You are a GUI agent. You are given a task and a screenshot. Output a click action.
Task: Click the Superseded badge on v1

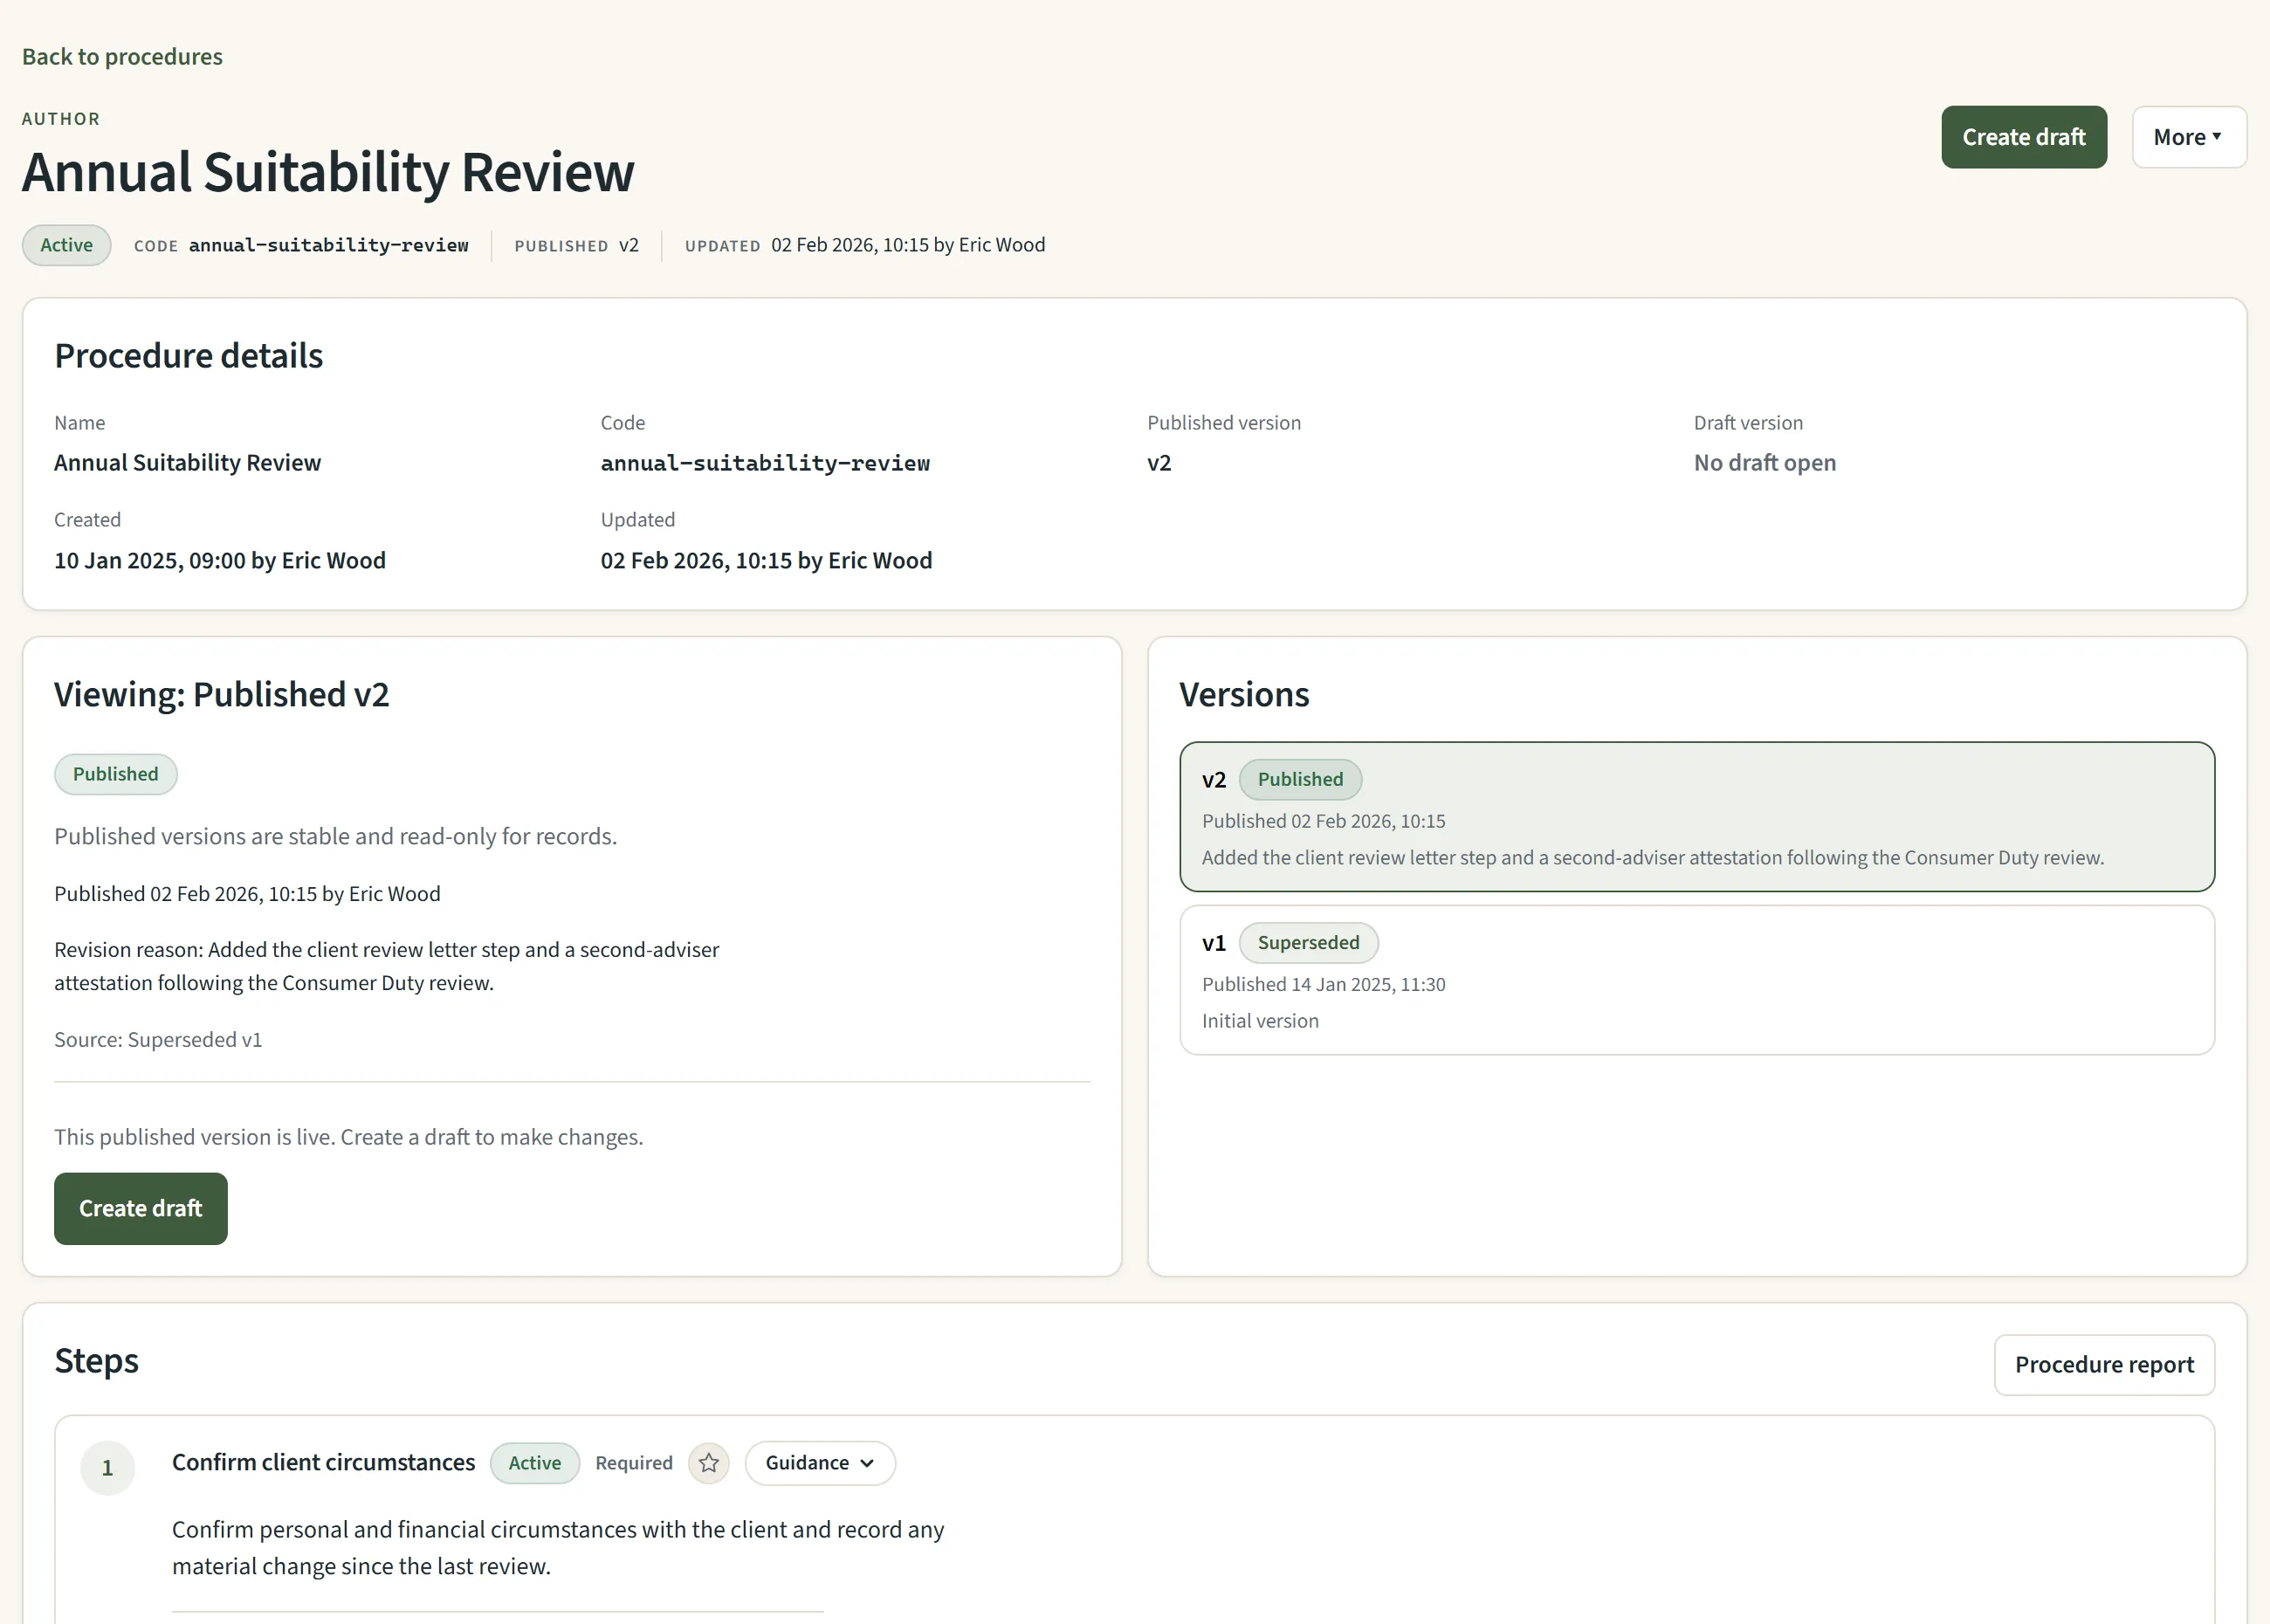pyautogui.click(x=1308, y=943)
